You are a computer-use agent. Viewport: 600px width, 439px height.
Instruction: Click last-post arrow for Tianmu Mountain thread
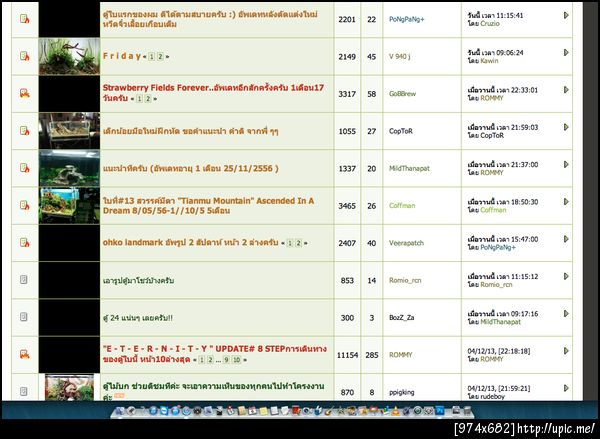coord(566,202)
